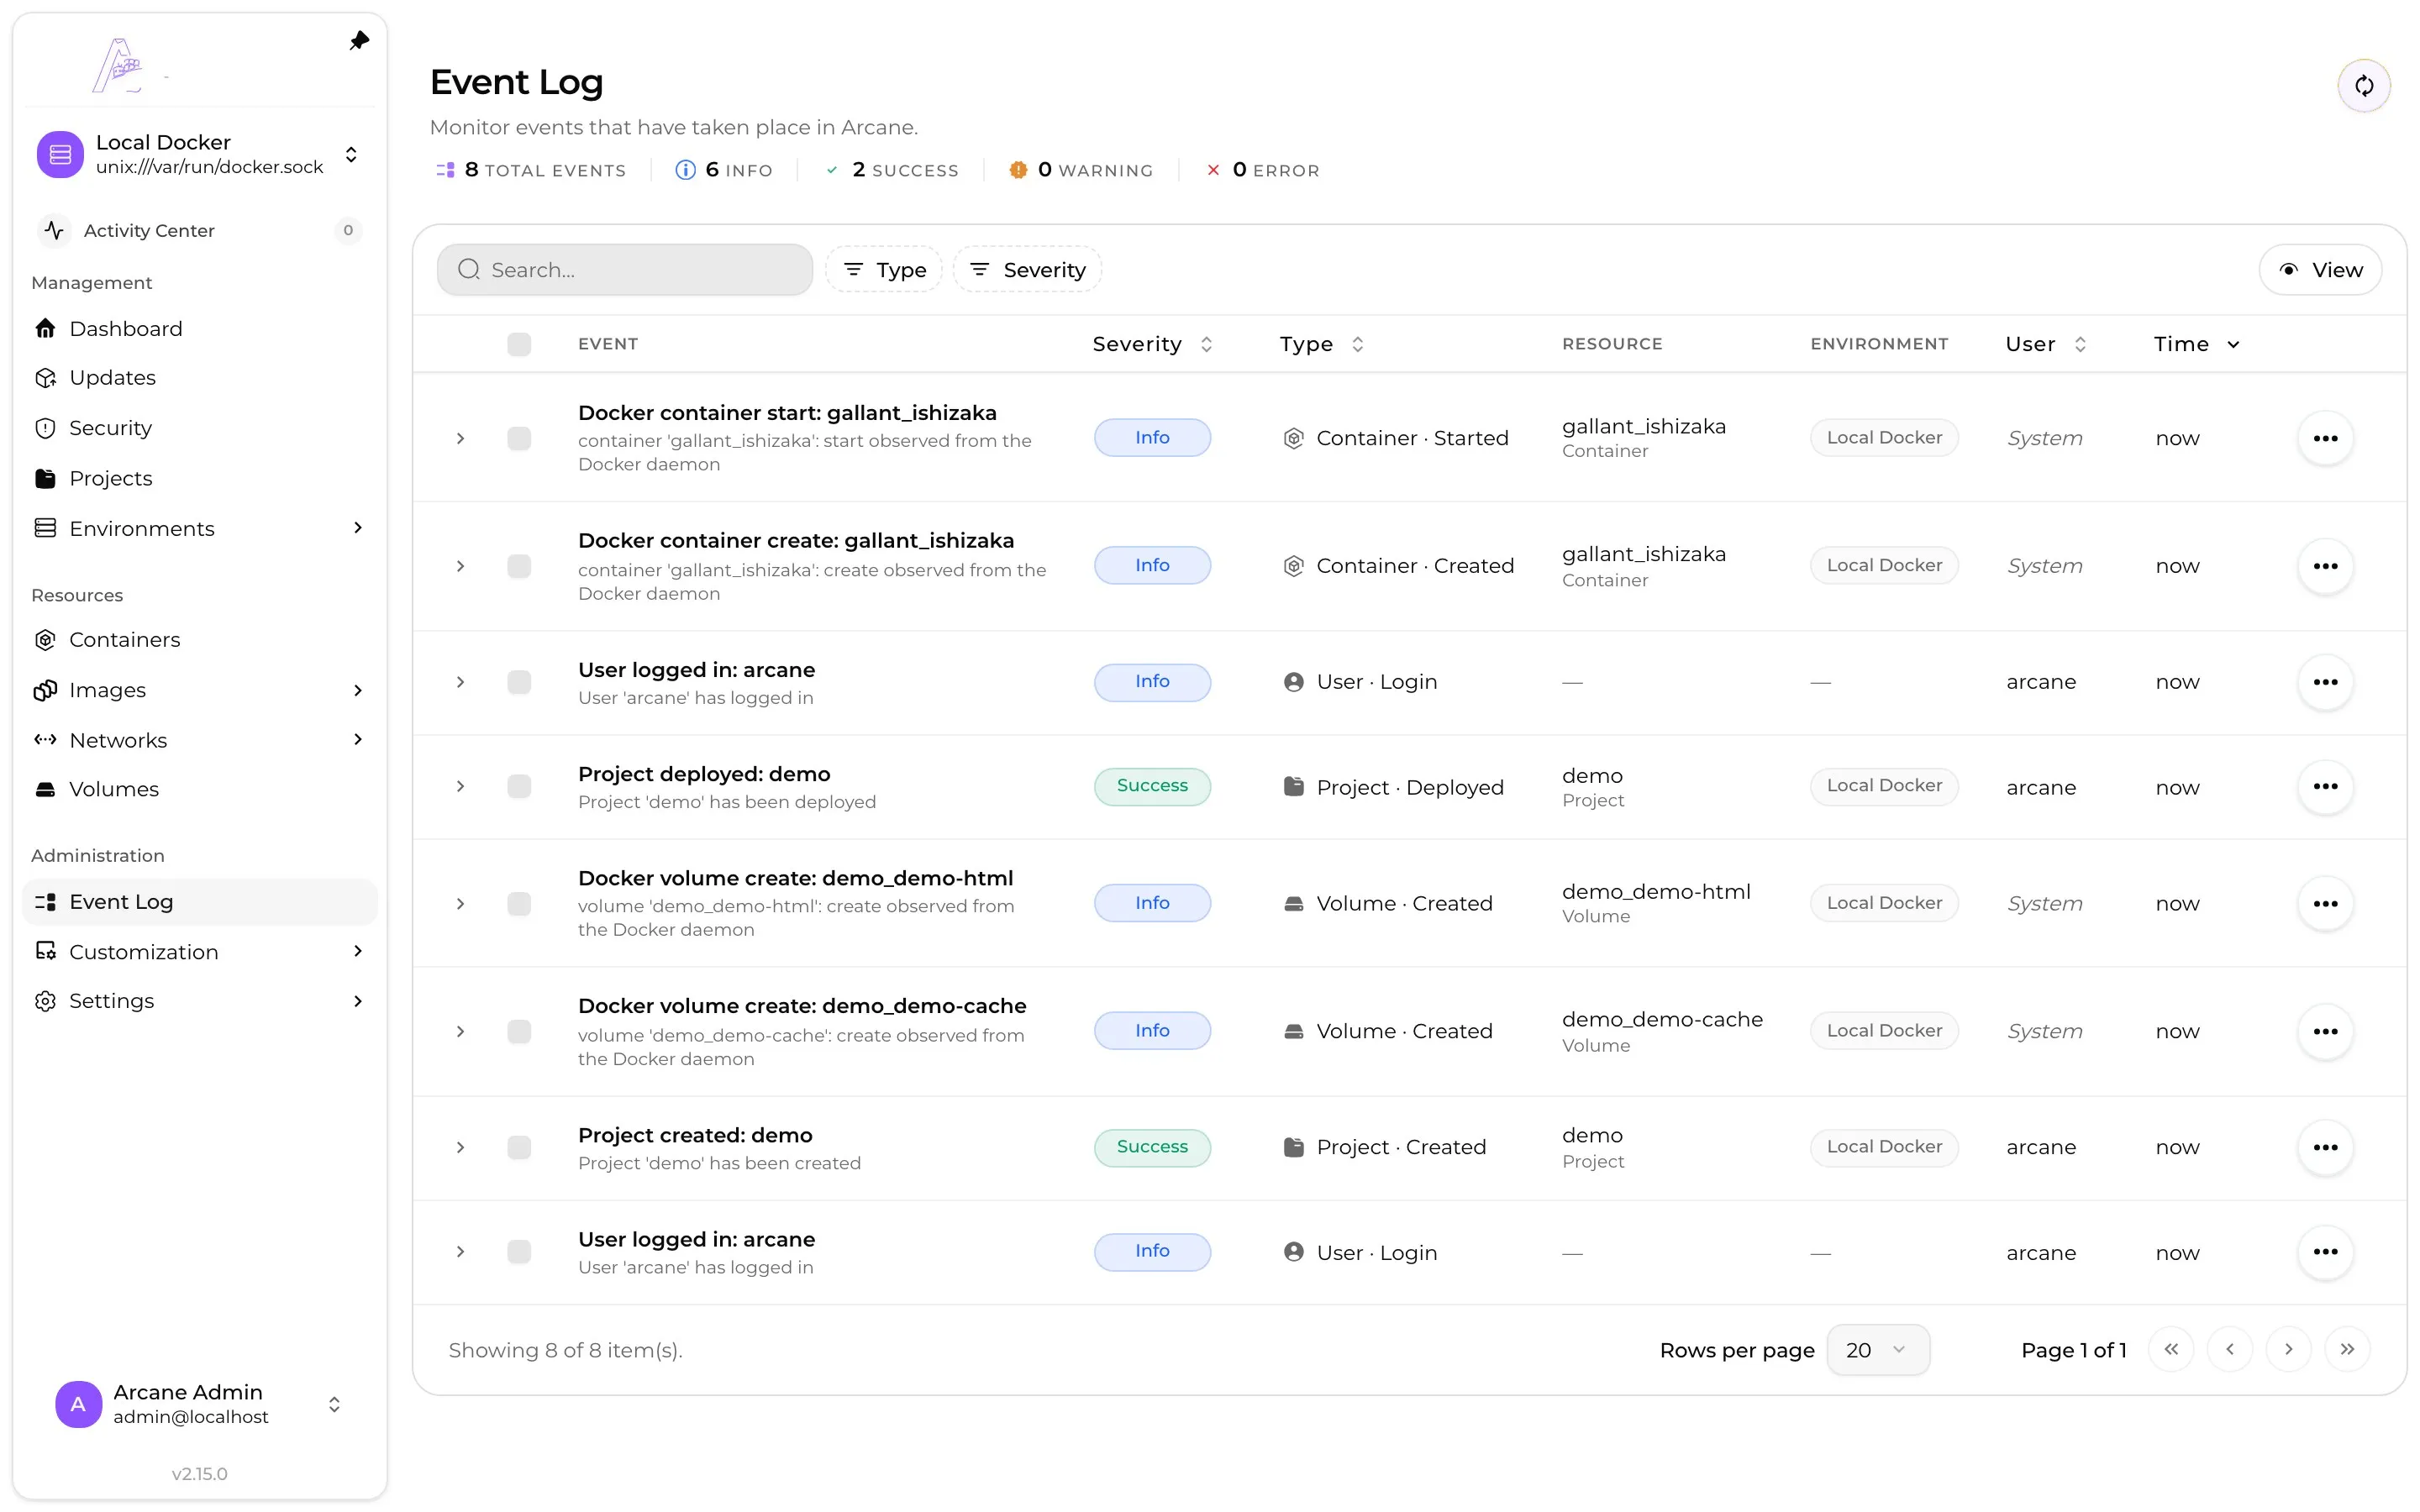Open actions menu for container create event

[x=2325, y=566]
